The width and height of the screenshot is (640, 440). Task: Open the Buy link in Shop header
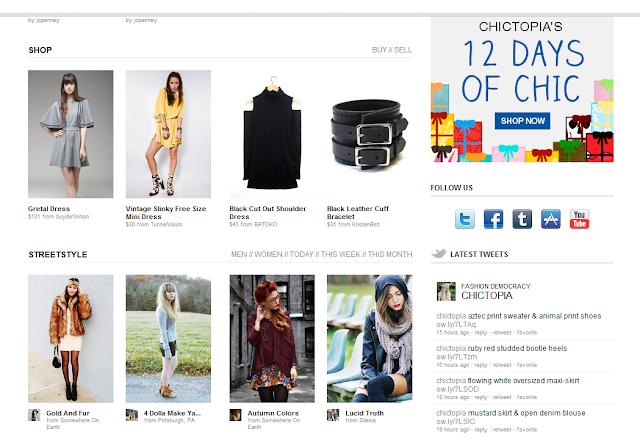[379, 50]
